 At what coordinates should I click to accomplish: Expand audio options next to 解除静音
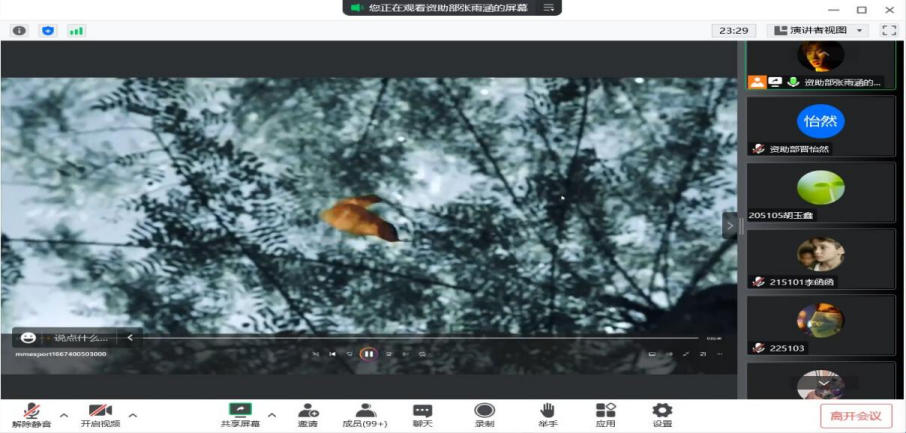pyautogui.click(x=64, y=415)
